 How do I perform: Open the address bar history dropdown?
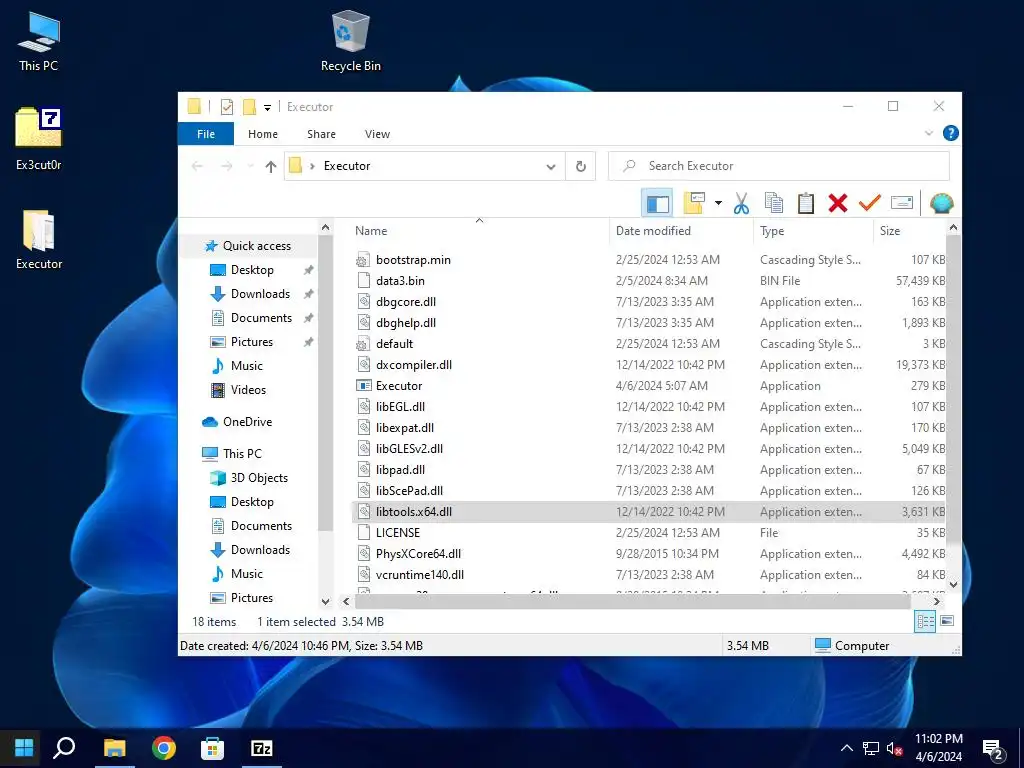pos(551,167)
